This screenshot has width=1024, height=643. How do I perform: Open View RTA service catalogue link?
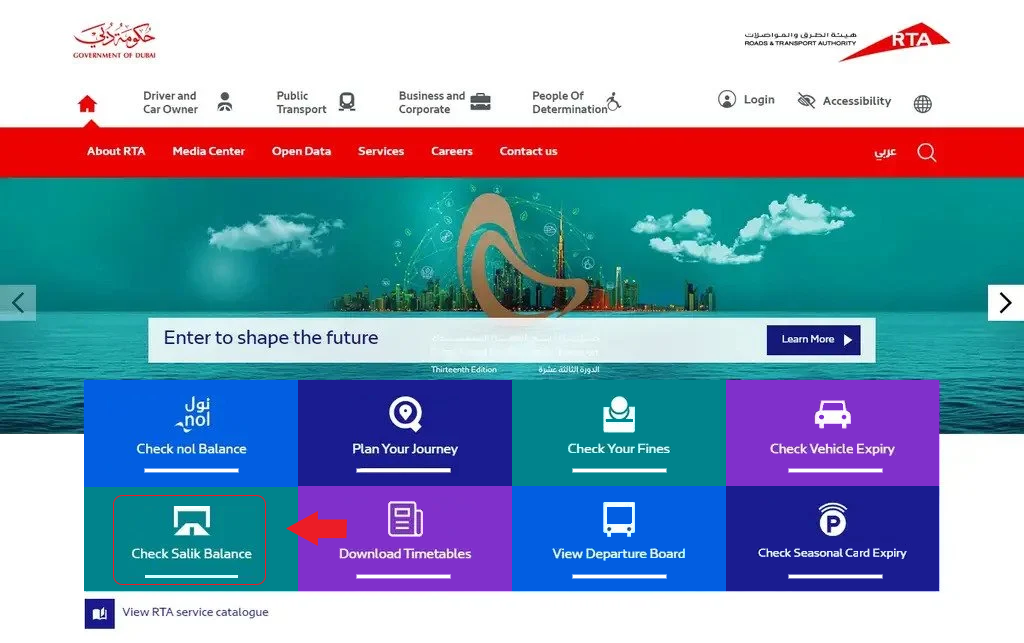(195, 612)
